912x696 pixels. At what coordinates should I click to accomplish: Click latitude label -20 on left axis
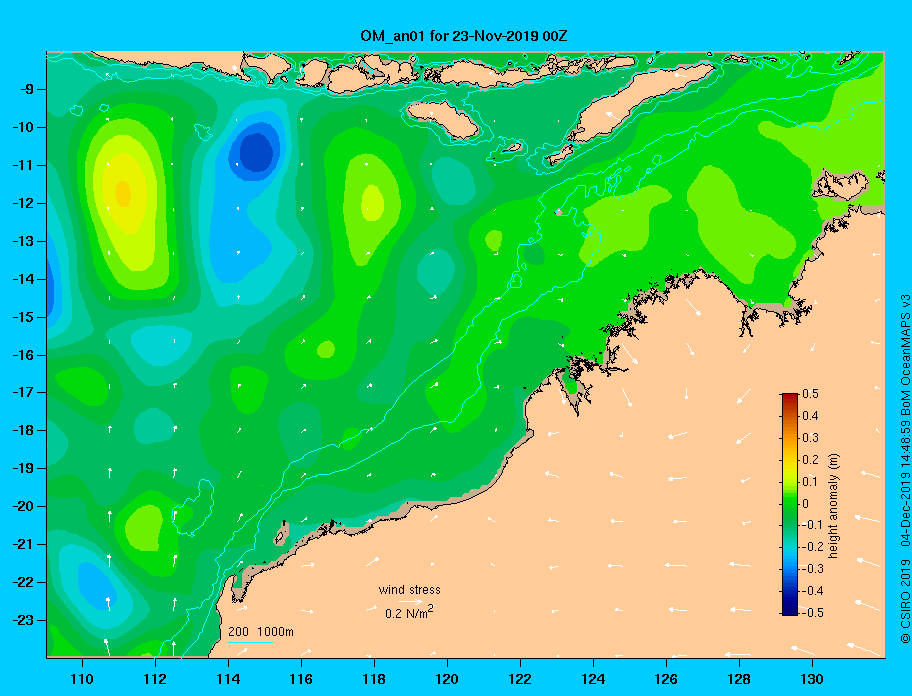23,506
